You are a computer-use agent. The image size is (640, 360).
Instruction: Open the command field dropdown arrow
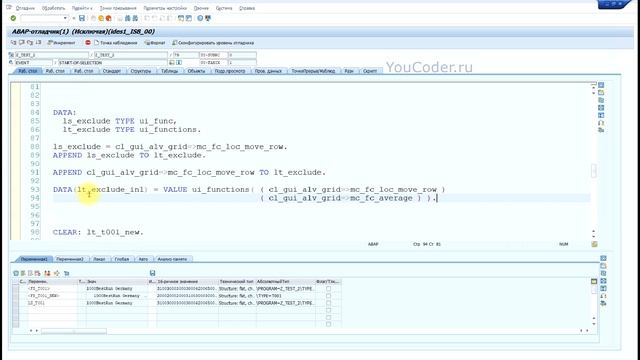tap(65, 18)
